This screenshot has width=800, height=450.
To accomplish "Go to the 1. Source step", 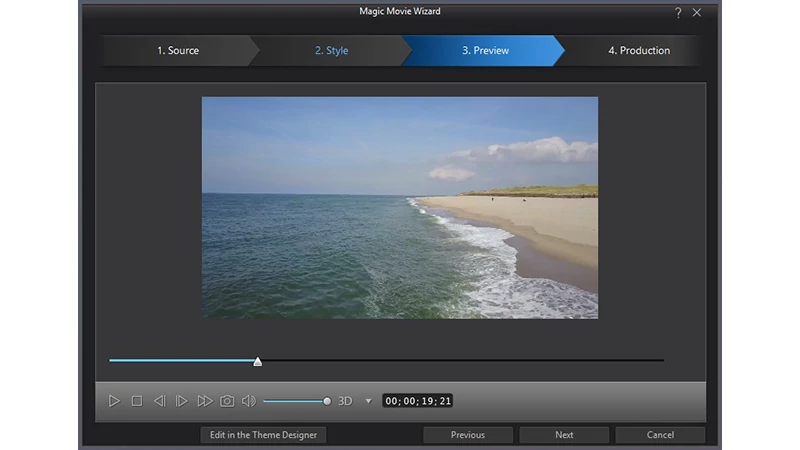I will pyautogui.click(x=178, y=51).
